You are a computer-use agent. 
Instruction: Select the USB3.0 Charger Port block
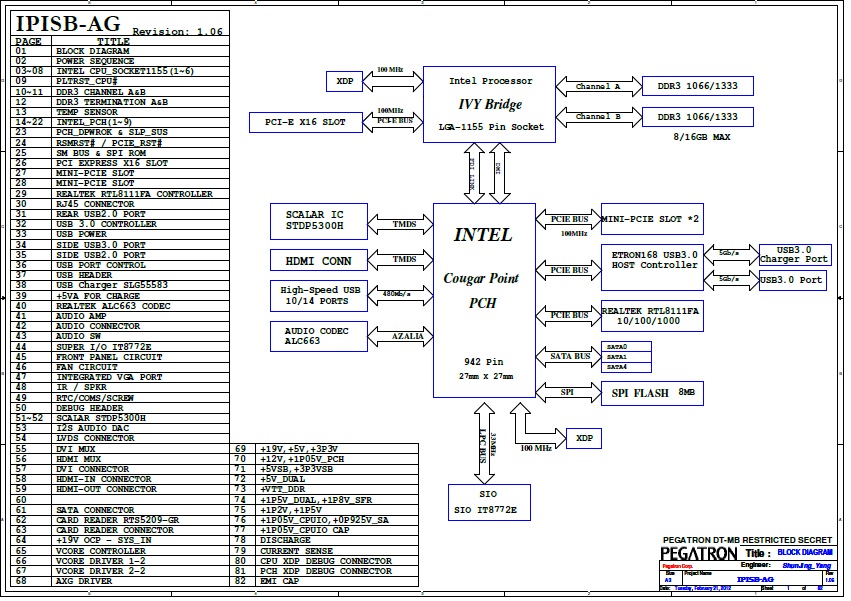tap(795, 255)
